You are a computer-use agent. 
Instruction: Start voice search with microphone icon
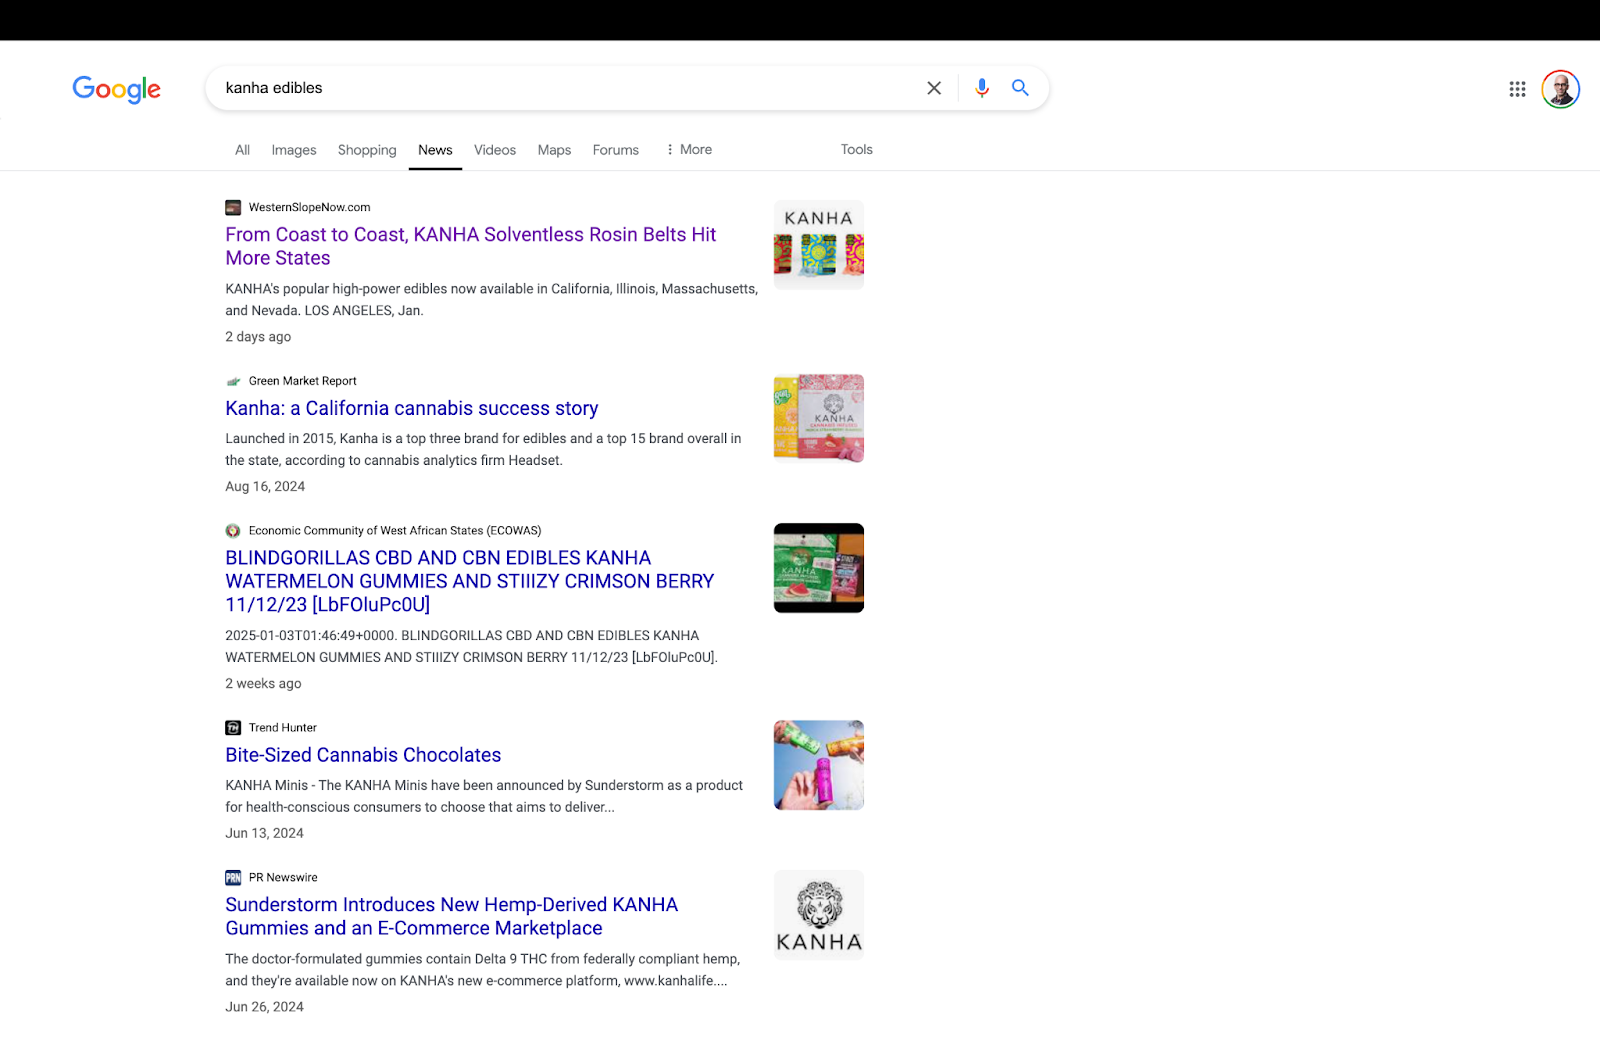[982, 88]
